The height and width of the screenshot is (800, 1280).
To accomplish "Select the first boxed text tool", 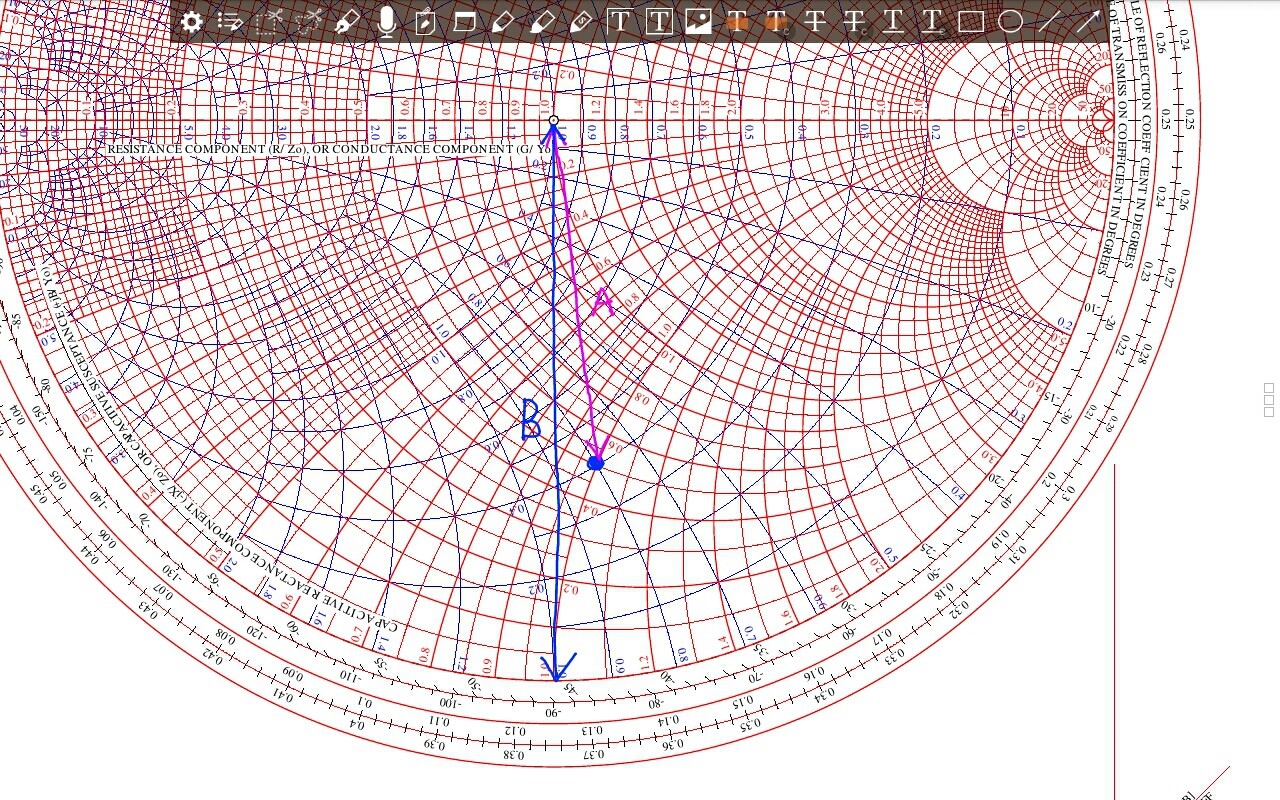I will [619, 21].
